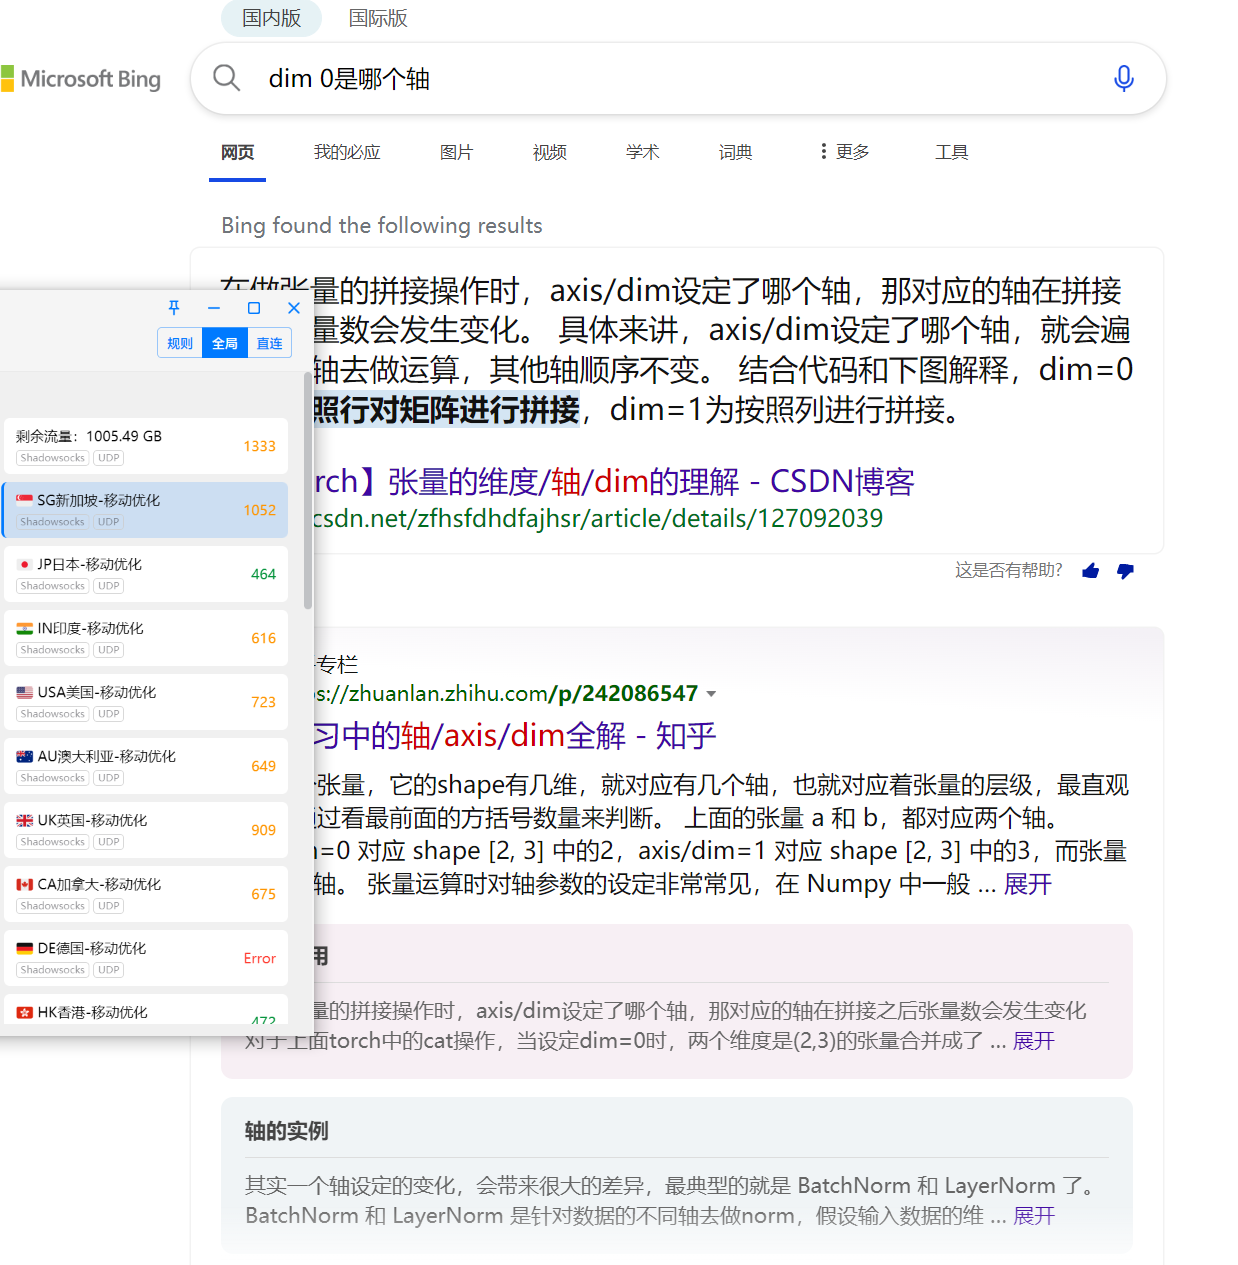Open the 工具 tools menu
The image size is (1238, 1265).
(x=951, y=152)
